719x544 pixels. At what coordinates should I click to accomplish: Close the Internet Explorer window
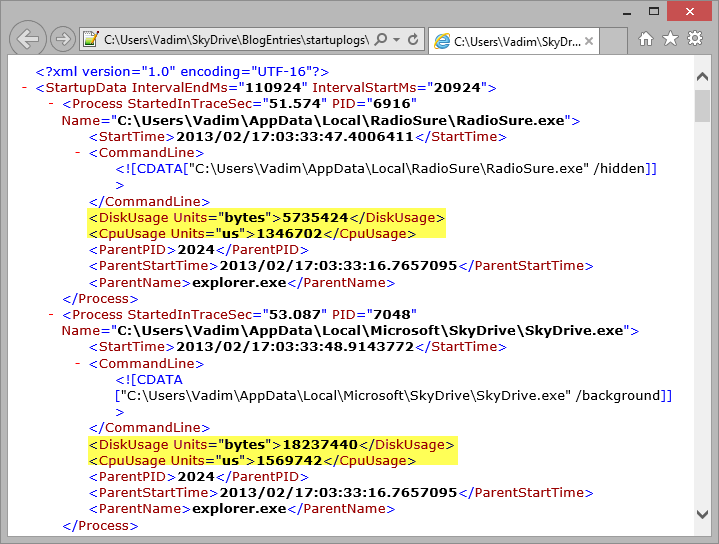point(689,11)
